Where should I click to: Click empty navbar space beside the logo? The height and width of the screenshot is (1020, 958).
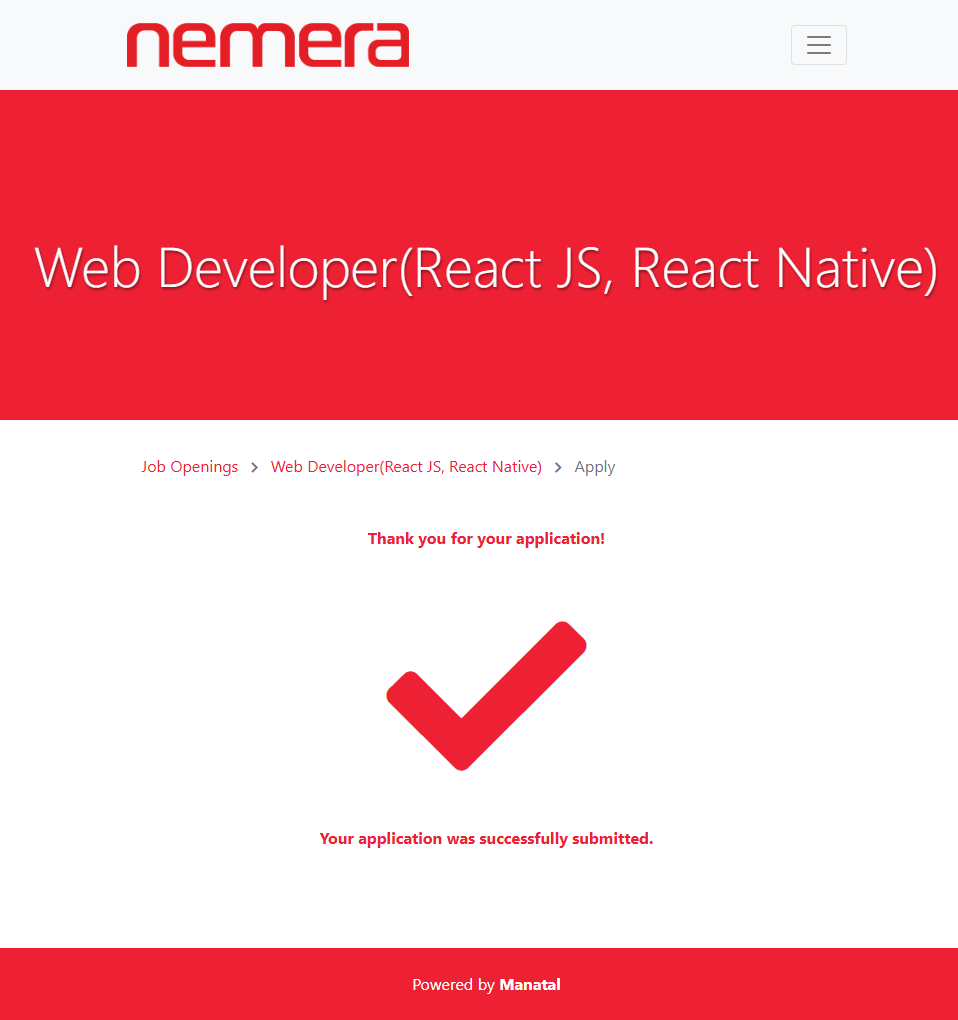pyautogui.click(x=600, y=45)
